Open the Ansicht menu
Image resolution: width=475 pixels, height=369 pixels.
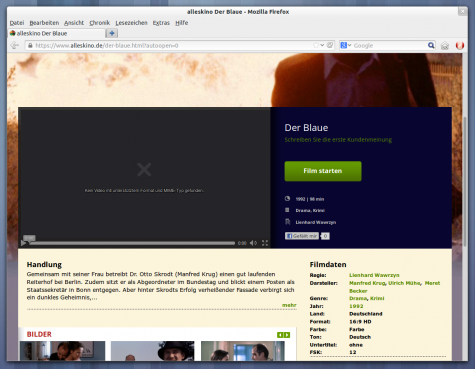pos(74,23)
